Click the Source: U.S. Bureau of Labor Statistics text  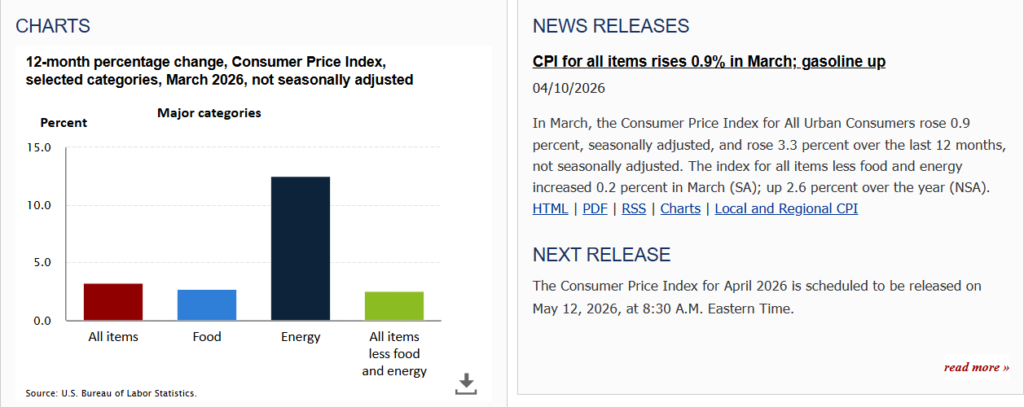111,393
